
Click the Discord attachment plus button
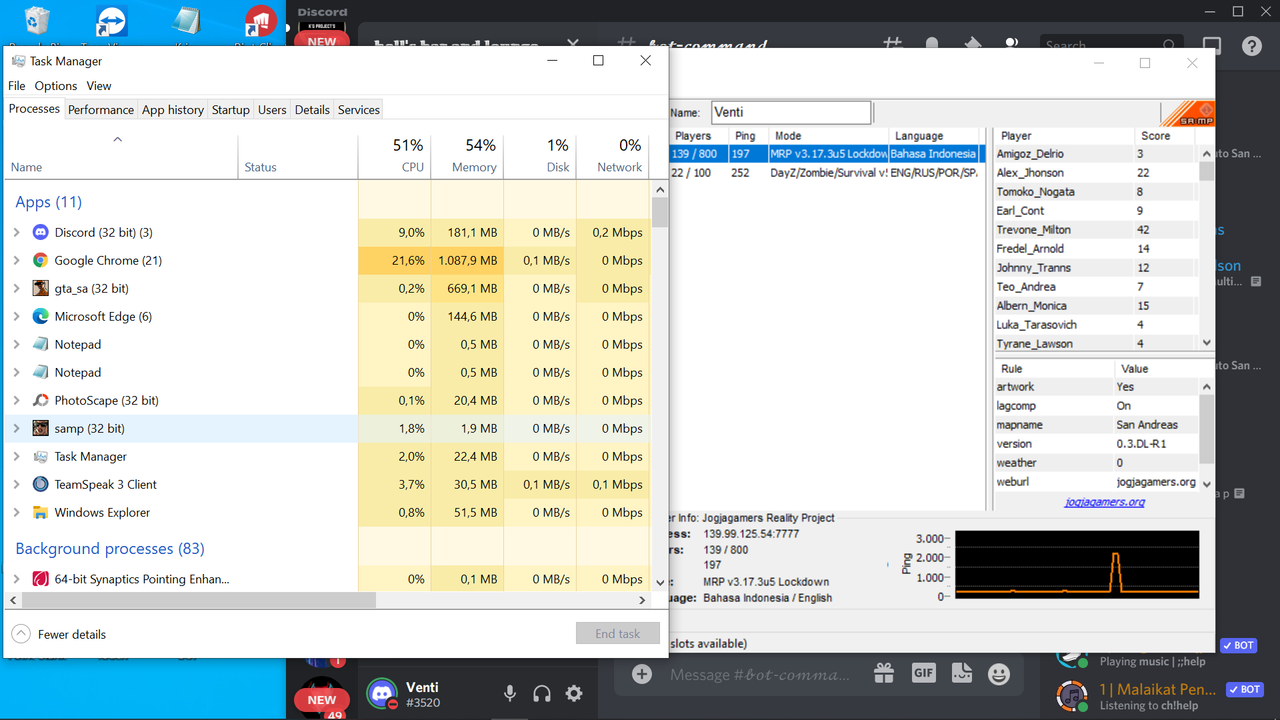[x=642, y=674]
